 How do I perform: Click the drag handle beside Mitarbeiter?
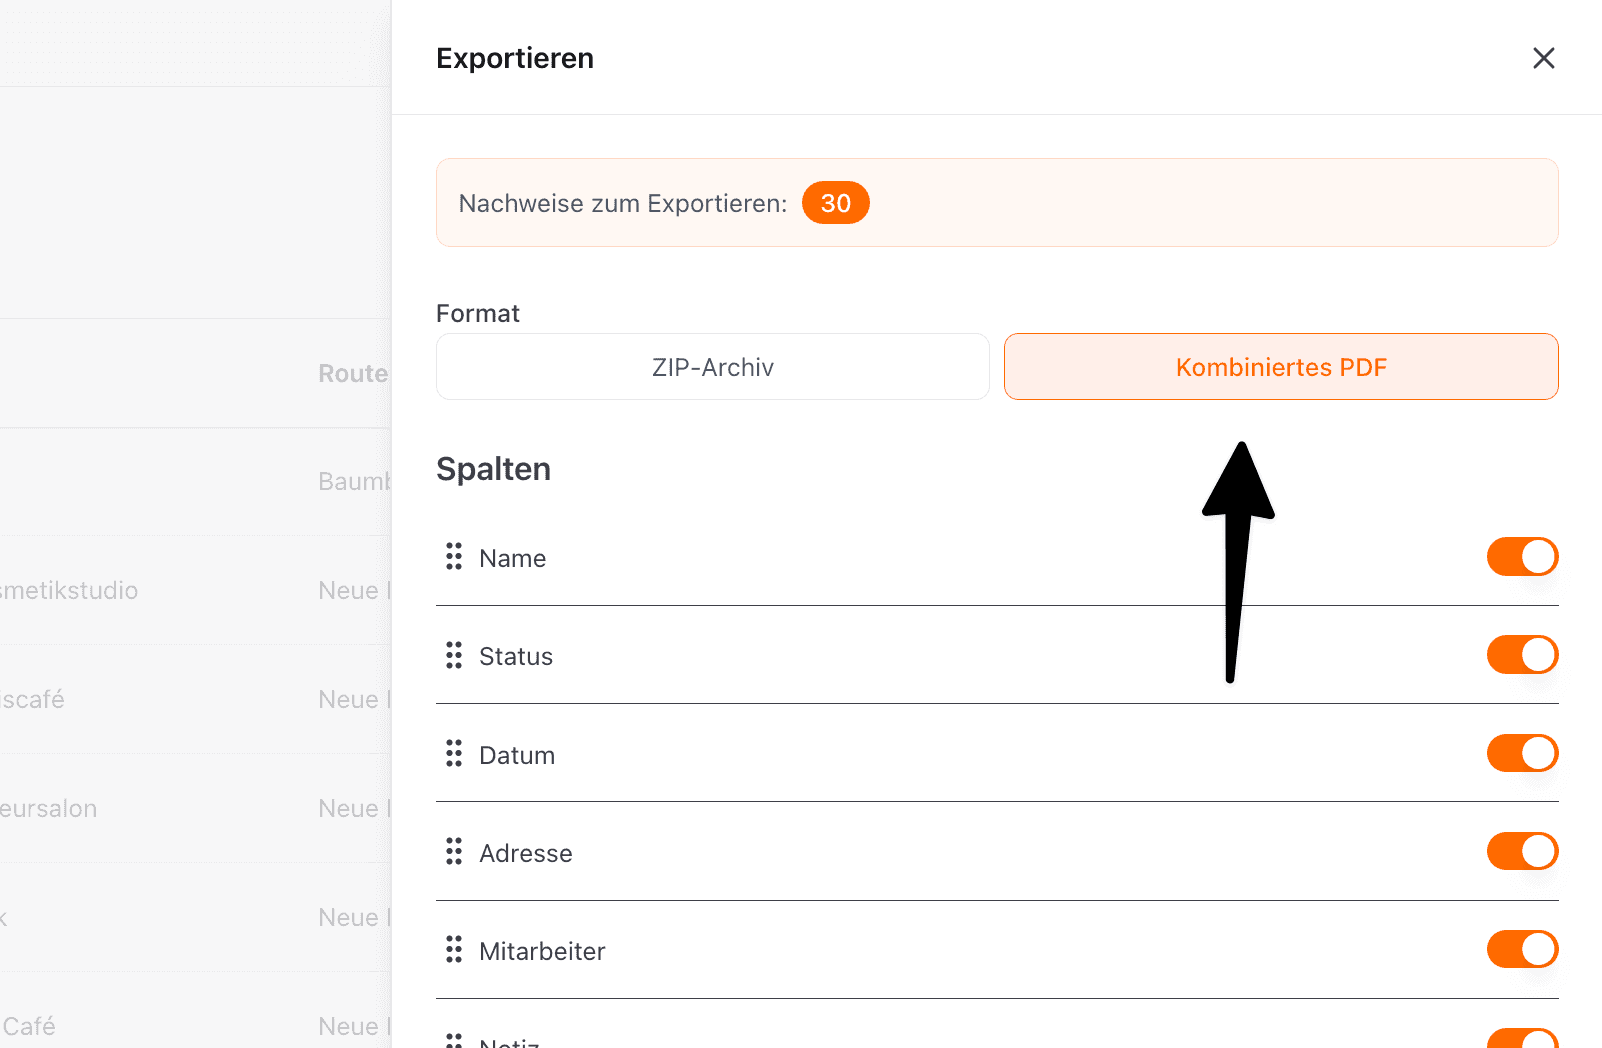point(454,949)
